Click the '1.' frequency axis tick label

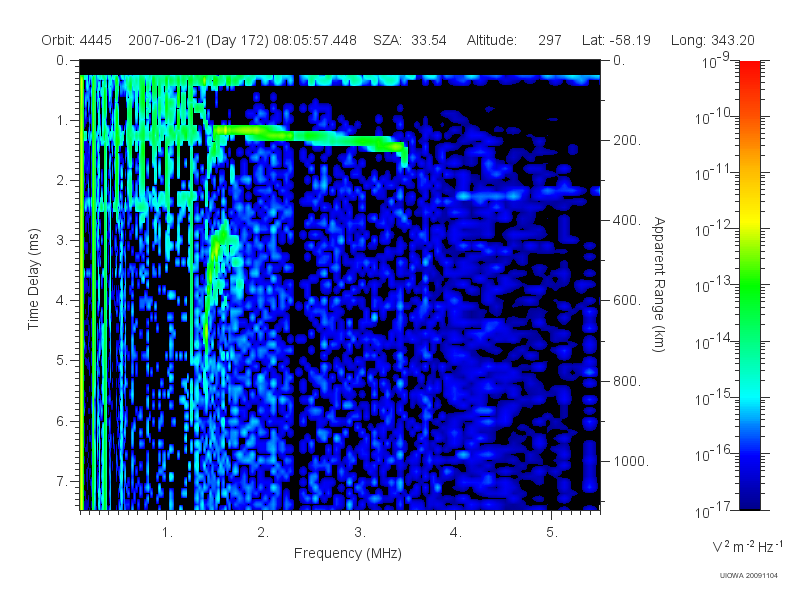click(167, 533)
